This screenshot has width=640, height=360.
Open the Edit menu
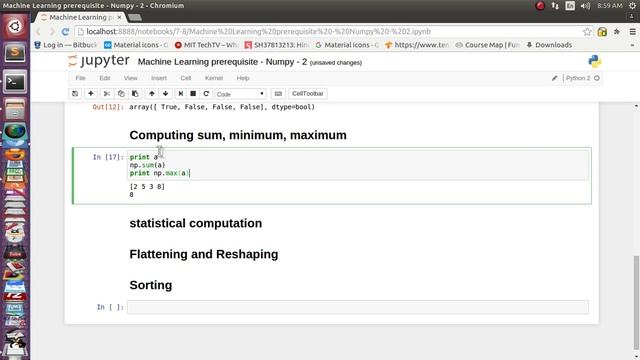pos(104,78)
